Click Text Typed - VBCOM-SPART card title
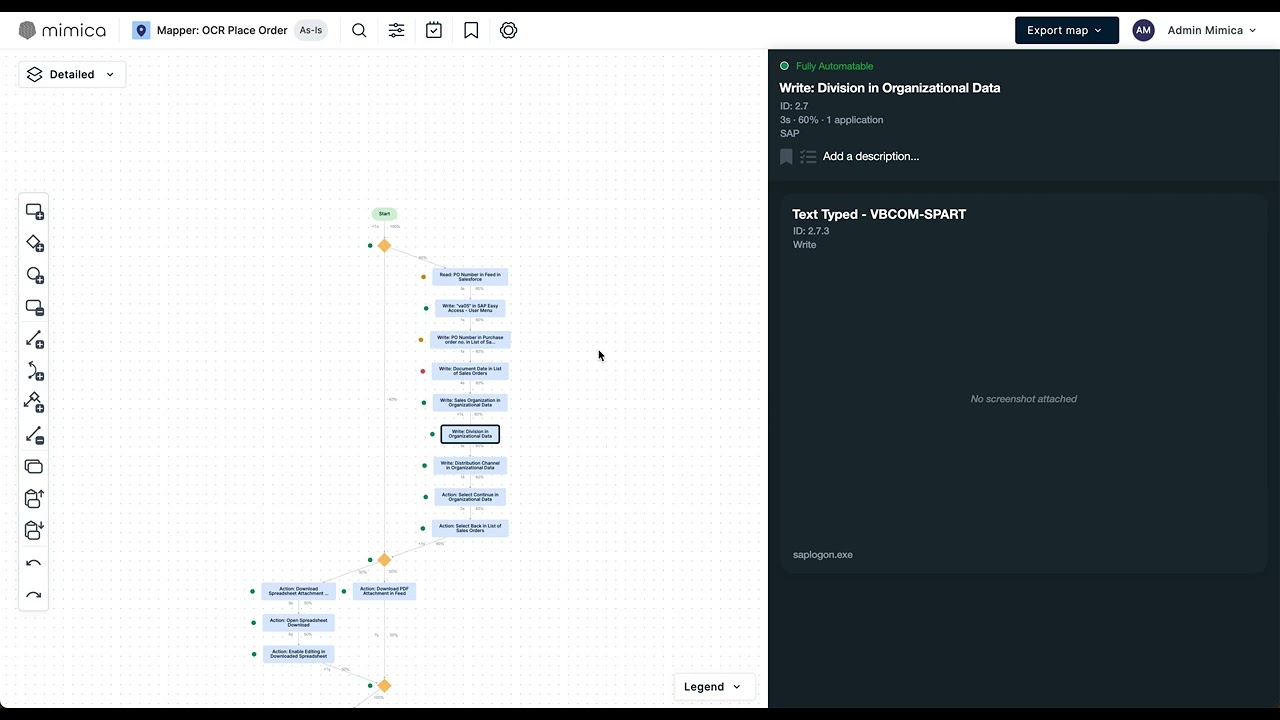Image resolution: width=1280 pixels, height=720 pixels. (x=879, y=214)
